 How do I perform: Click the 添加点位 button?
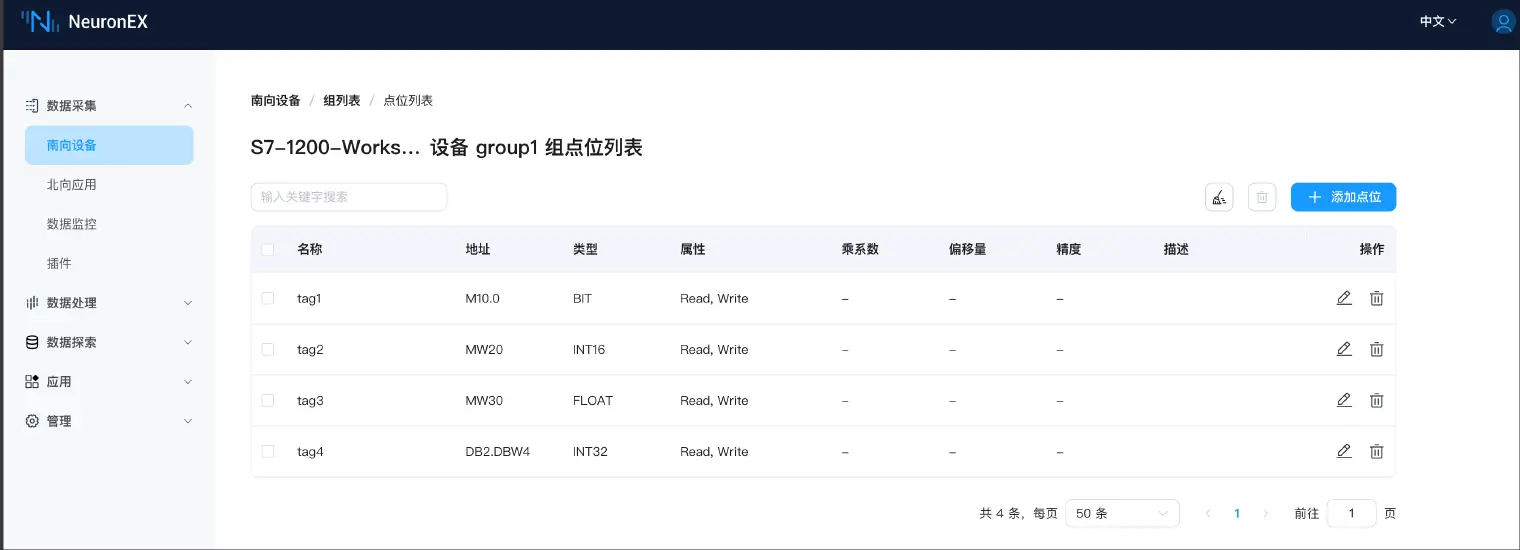(1343, 198)
